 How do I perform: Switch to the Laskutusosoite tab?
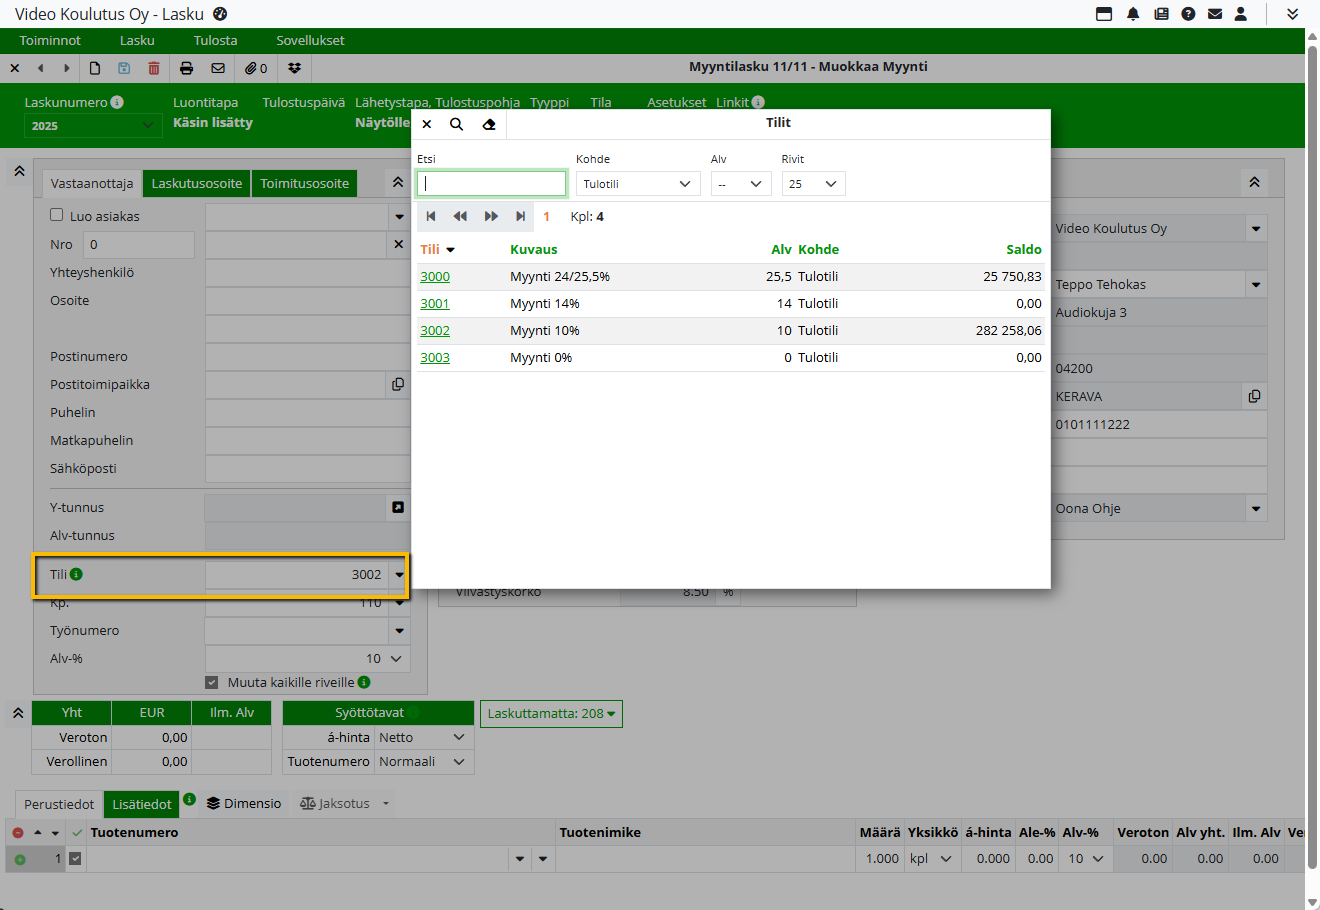(x=196, y=184)
